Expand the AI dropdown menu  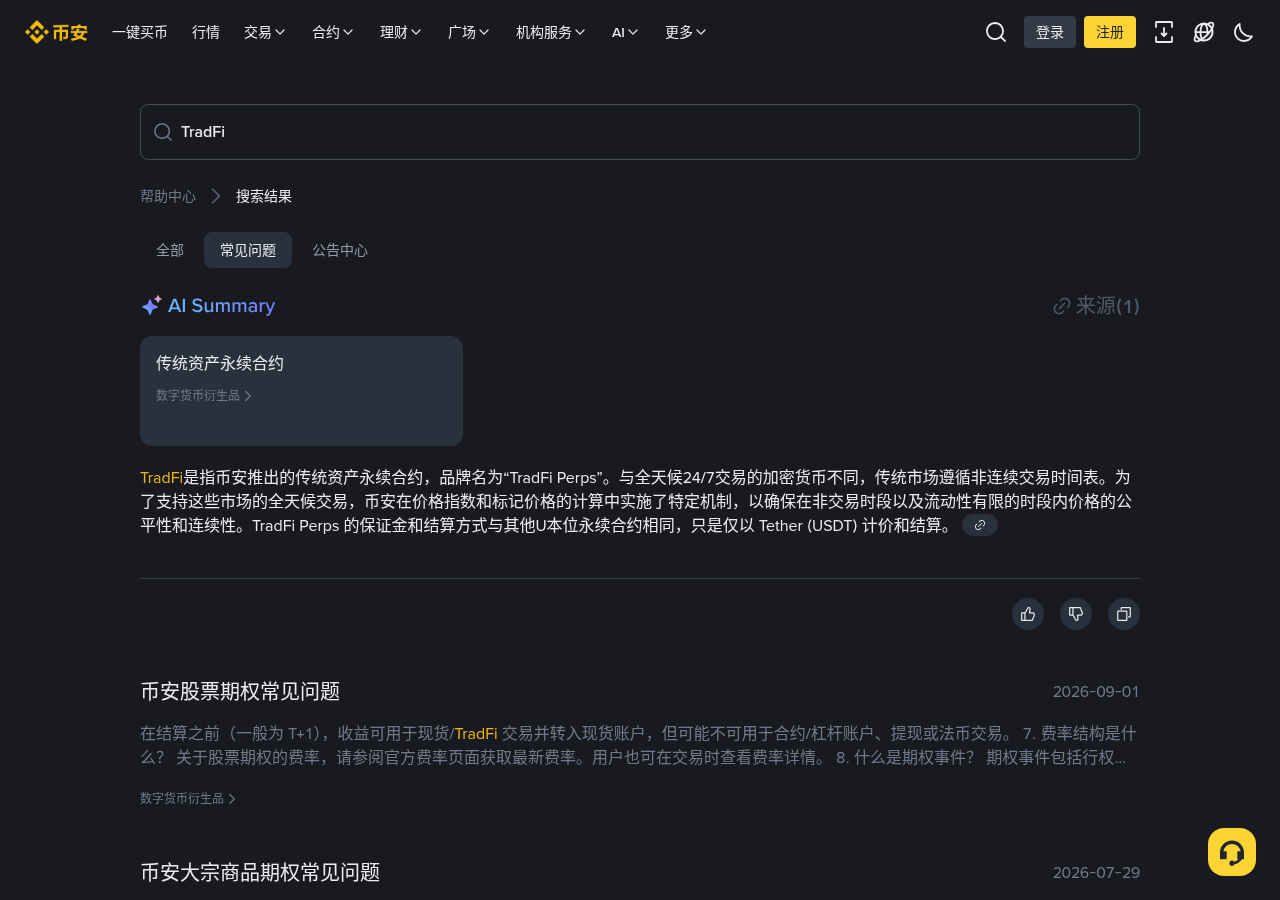click(625, 32)
